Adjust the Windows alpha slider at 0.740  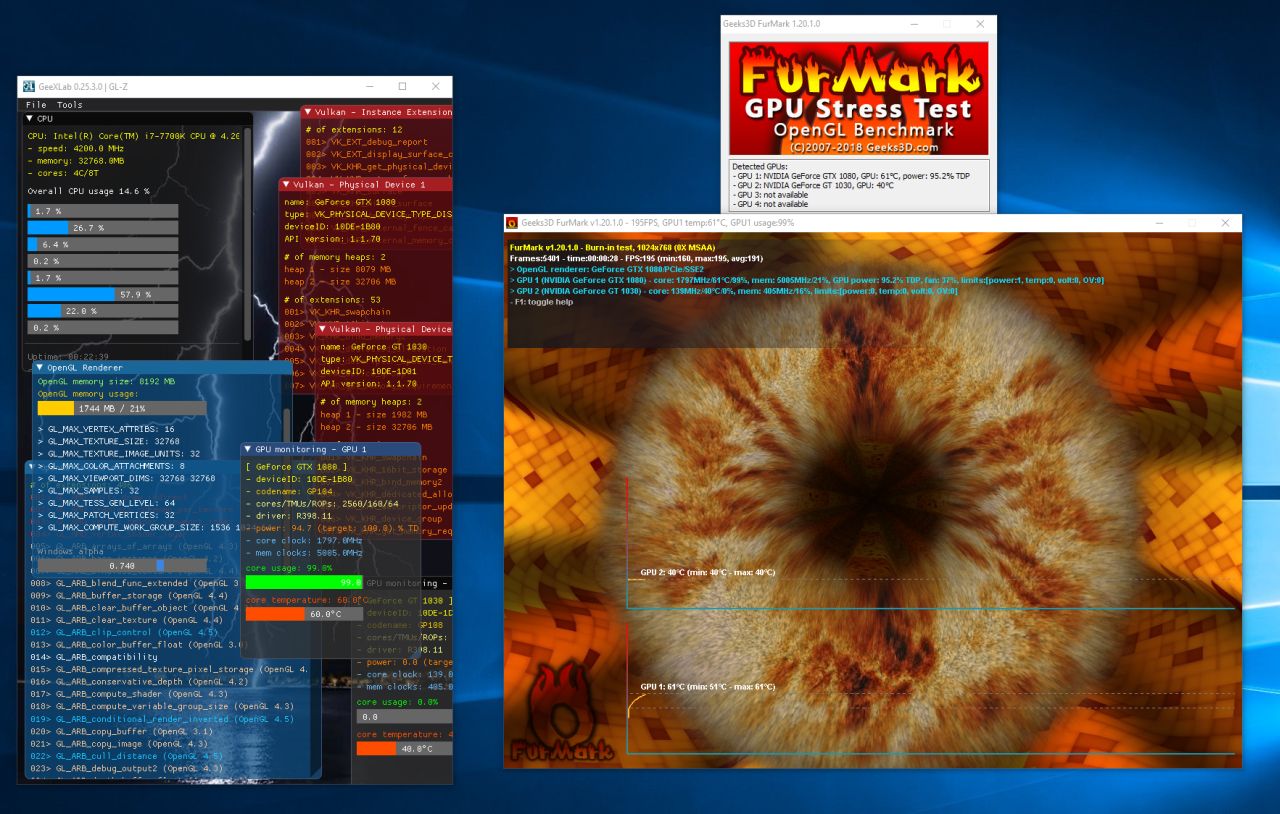coord(122,565)
